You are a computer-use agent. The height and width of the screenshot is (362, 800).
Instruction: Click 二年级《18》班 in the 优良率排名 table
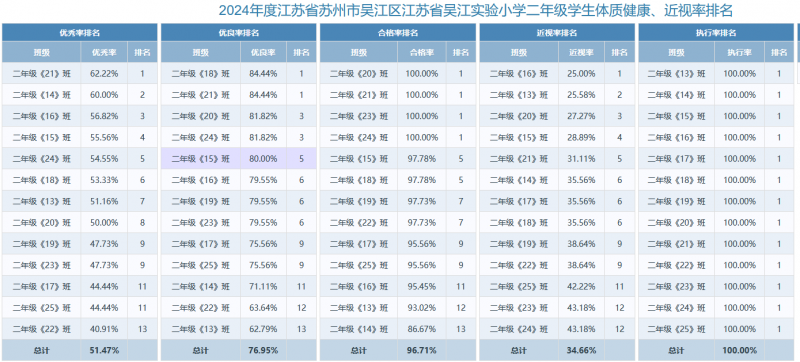(201, 73)
